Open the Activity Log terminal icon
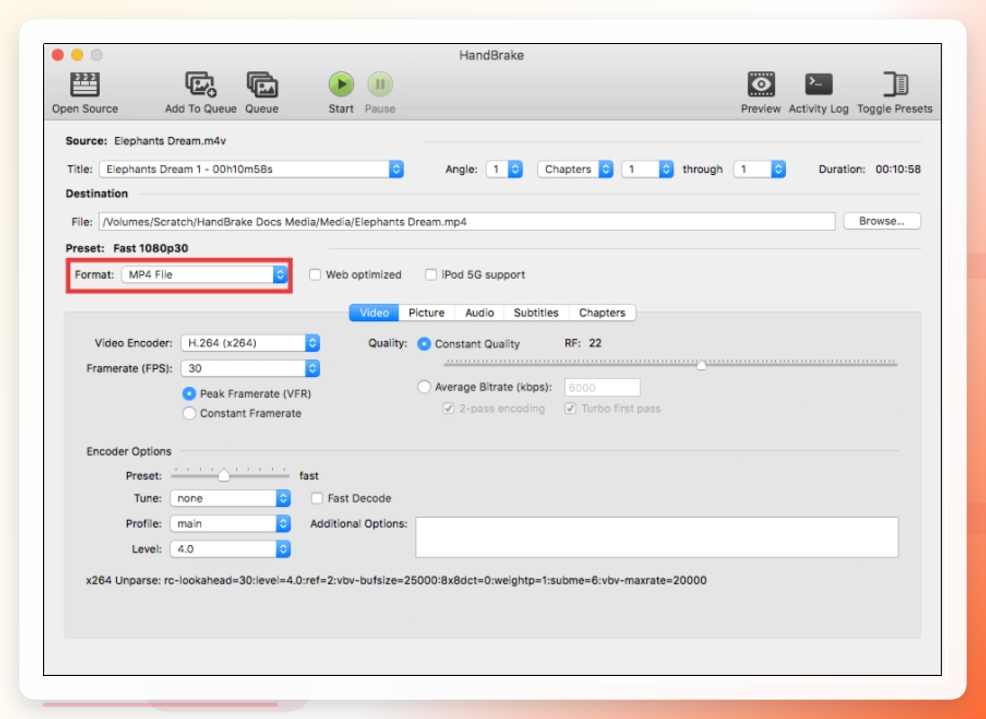986x719 pixels. point(818,84)
